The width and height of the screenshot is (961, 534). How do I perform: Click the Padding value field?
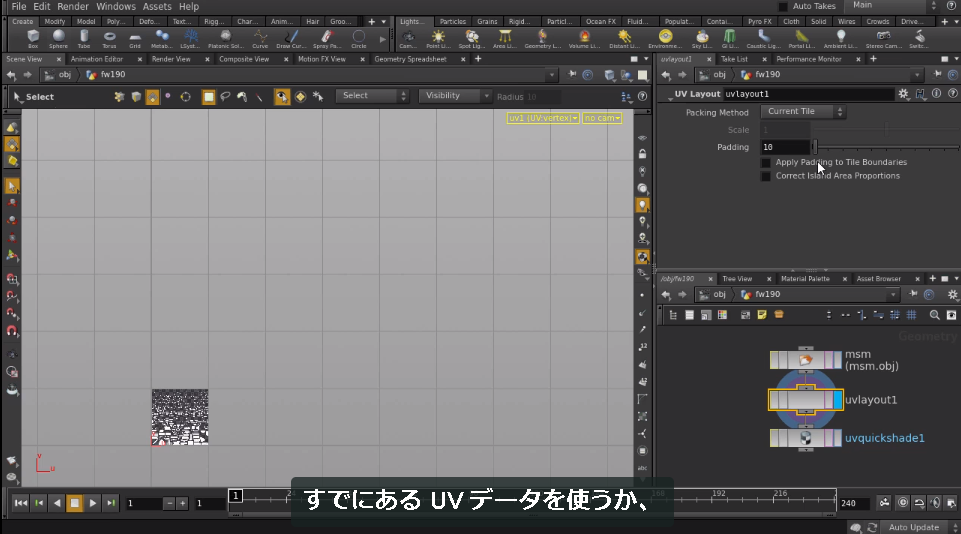785,147
